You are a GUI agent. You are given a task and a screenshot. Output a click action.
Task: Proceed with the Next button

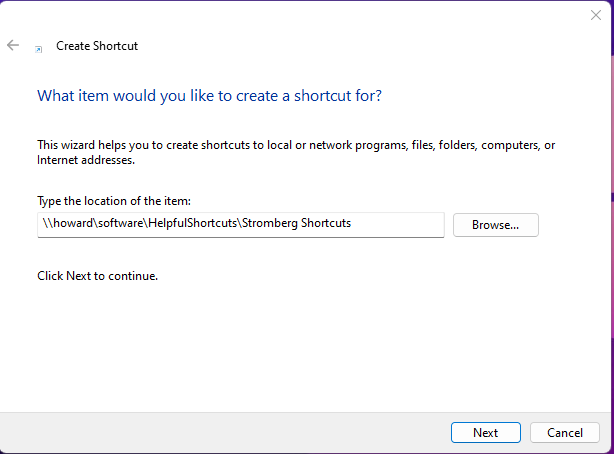click(485, 432)
